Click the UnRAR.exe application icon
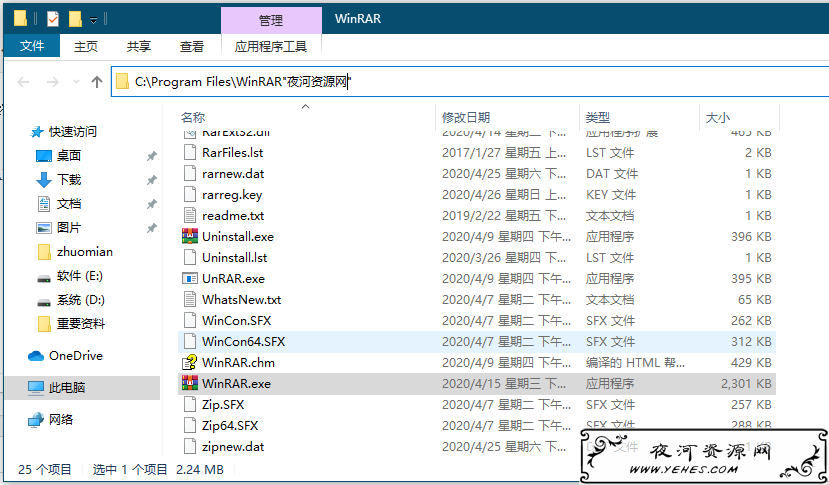 tap(190, 279)
